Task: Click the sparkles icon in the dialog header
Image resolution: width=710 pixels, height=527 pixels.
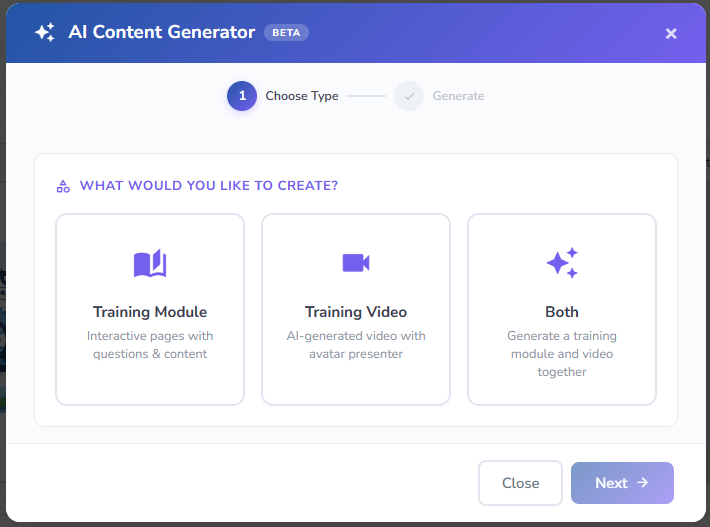Action: [44, 32]
